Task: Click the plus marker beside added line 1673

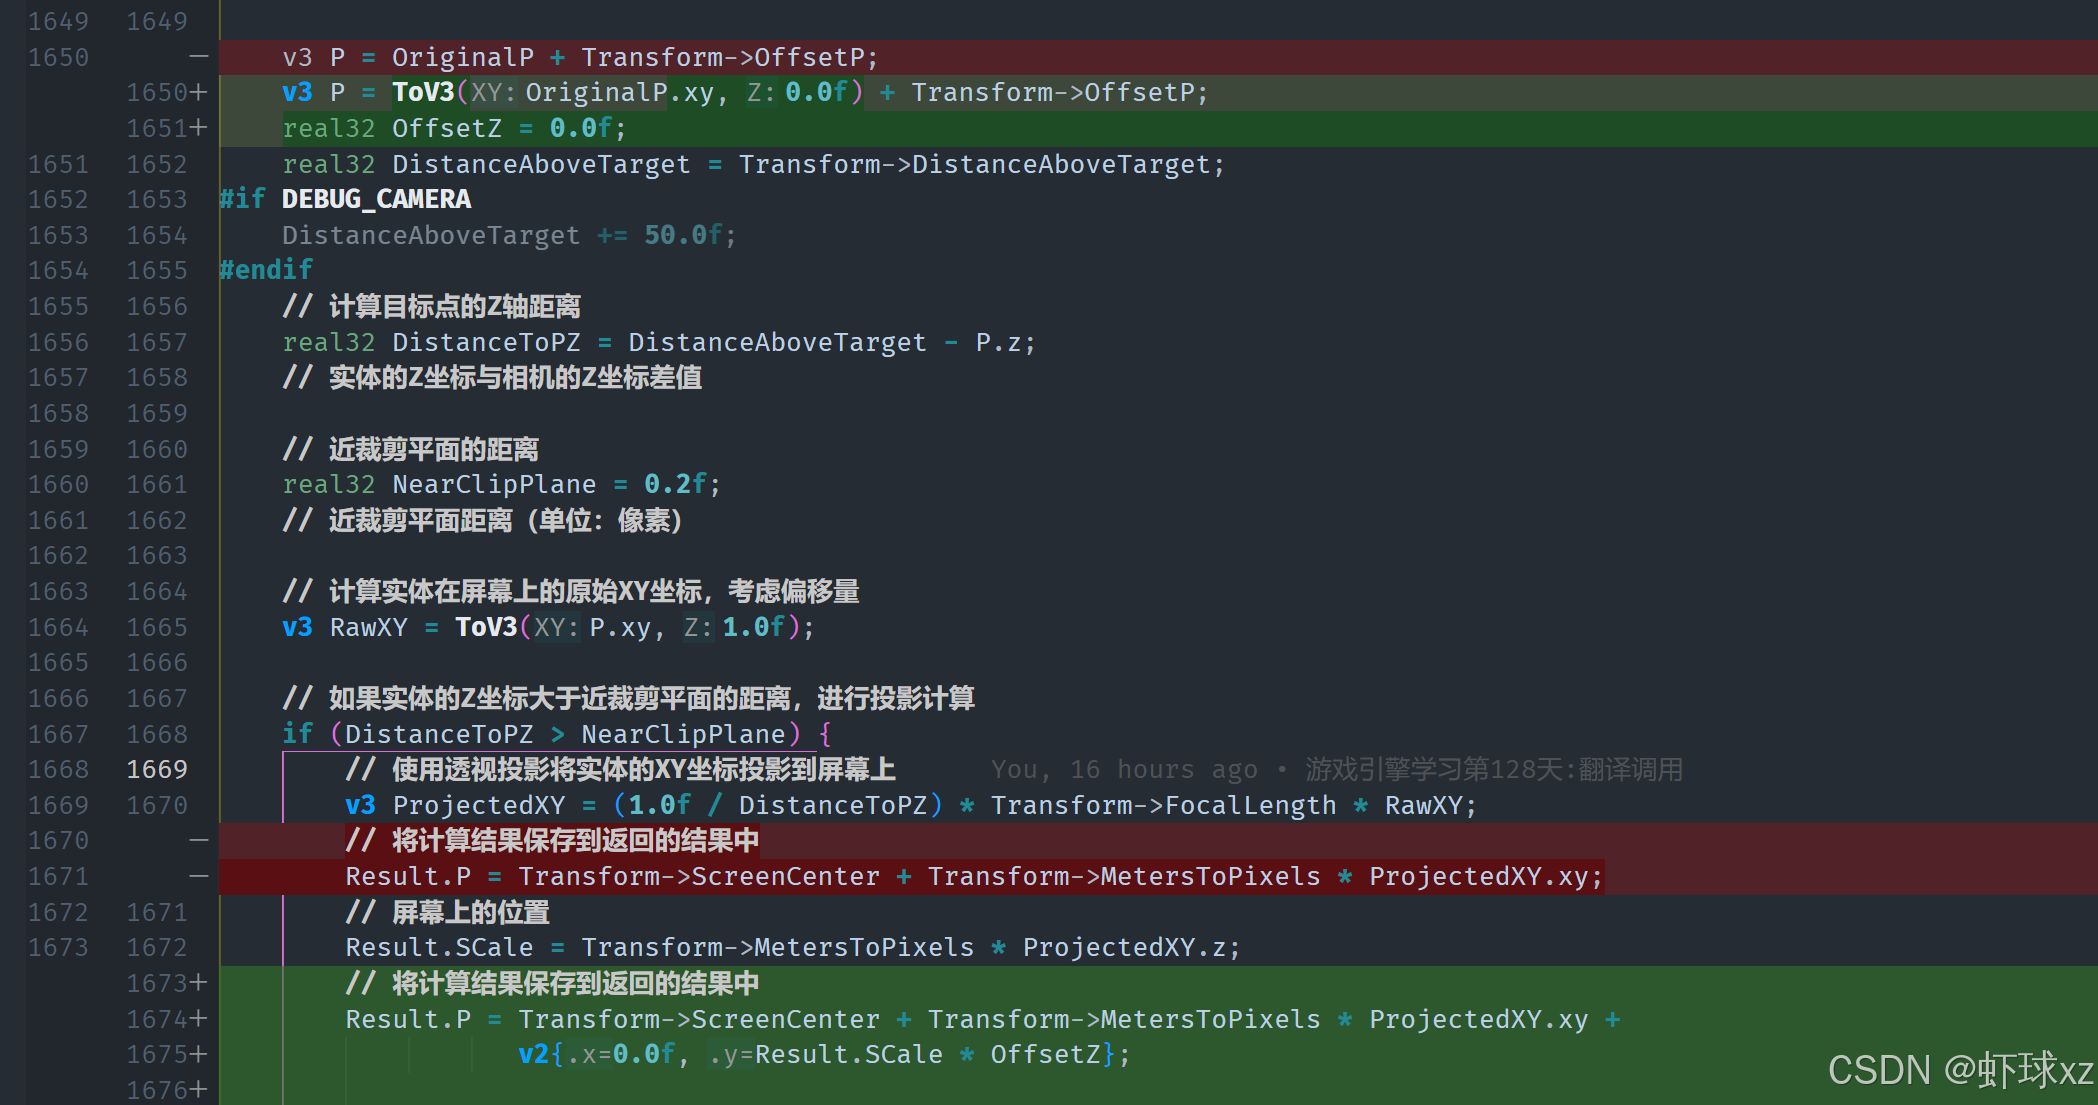Action: [x=198, y=983]
